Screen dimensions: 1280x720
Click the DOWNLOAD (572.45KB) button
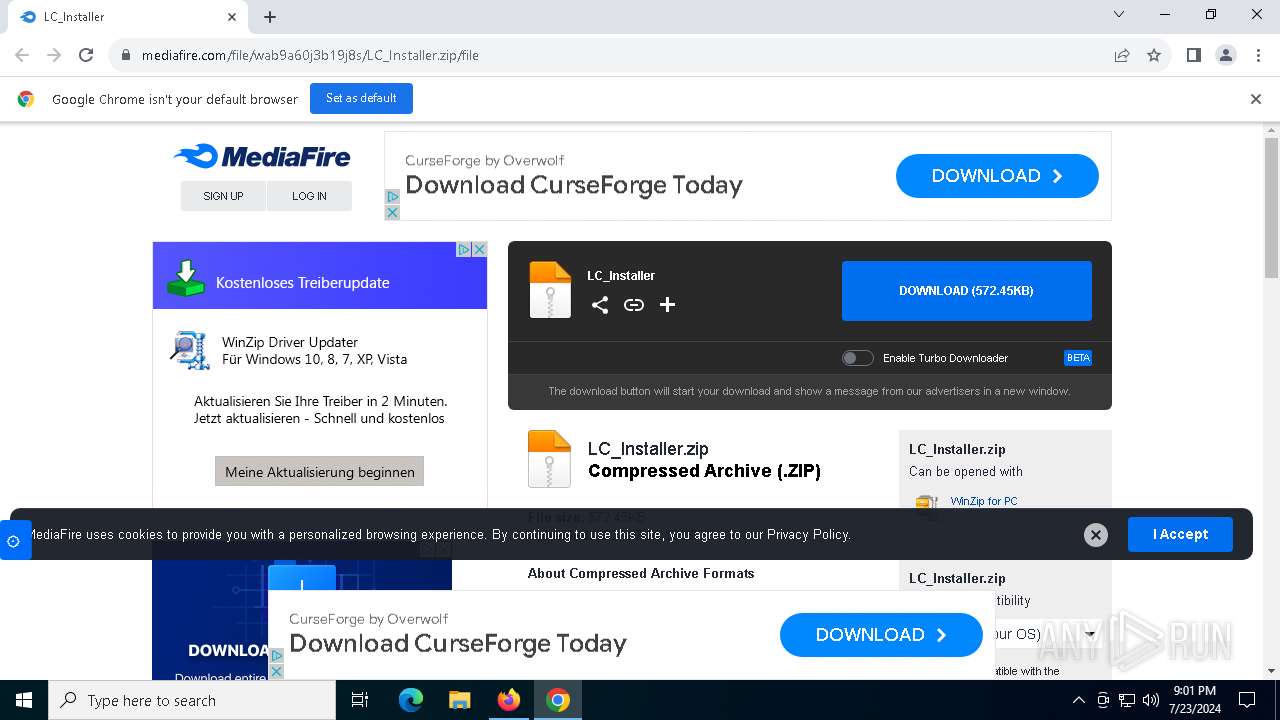(966, 291)
